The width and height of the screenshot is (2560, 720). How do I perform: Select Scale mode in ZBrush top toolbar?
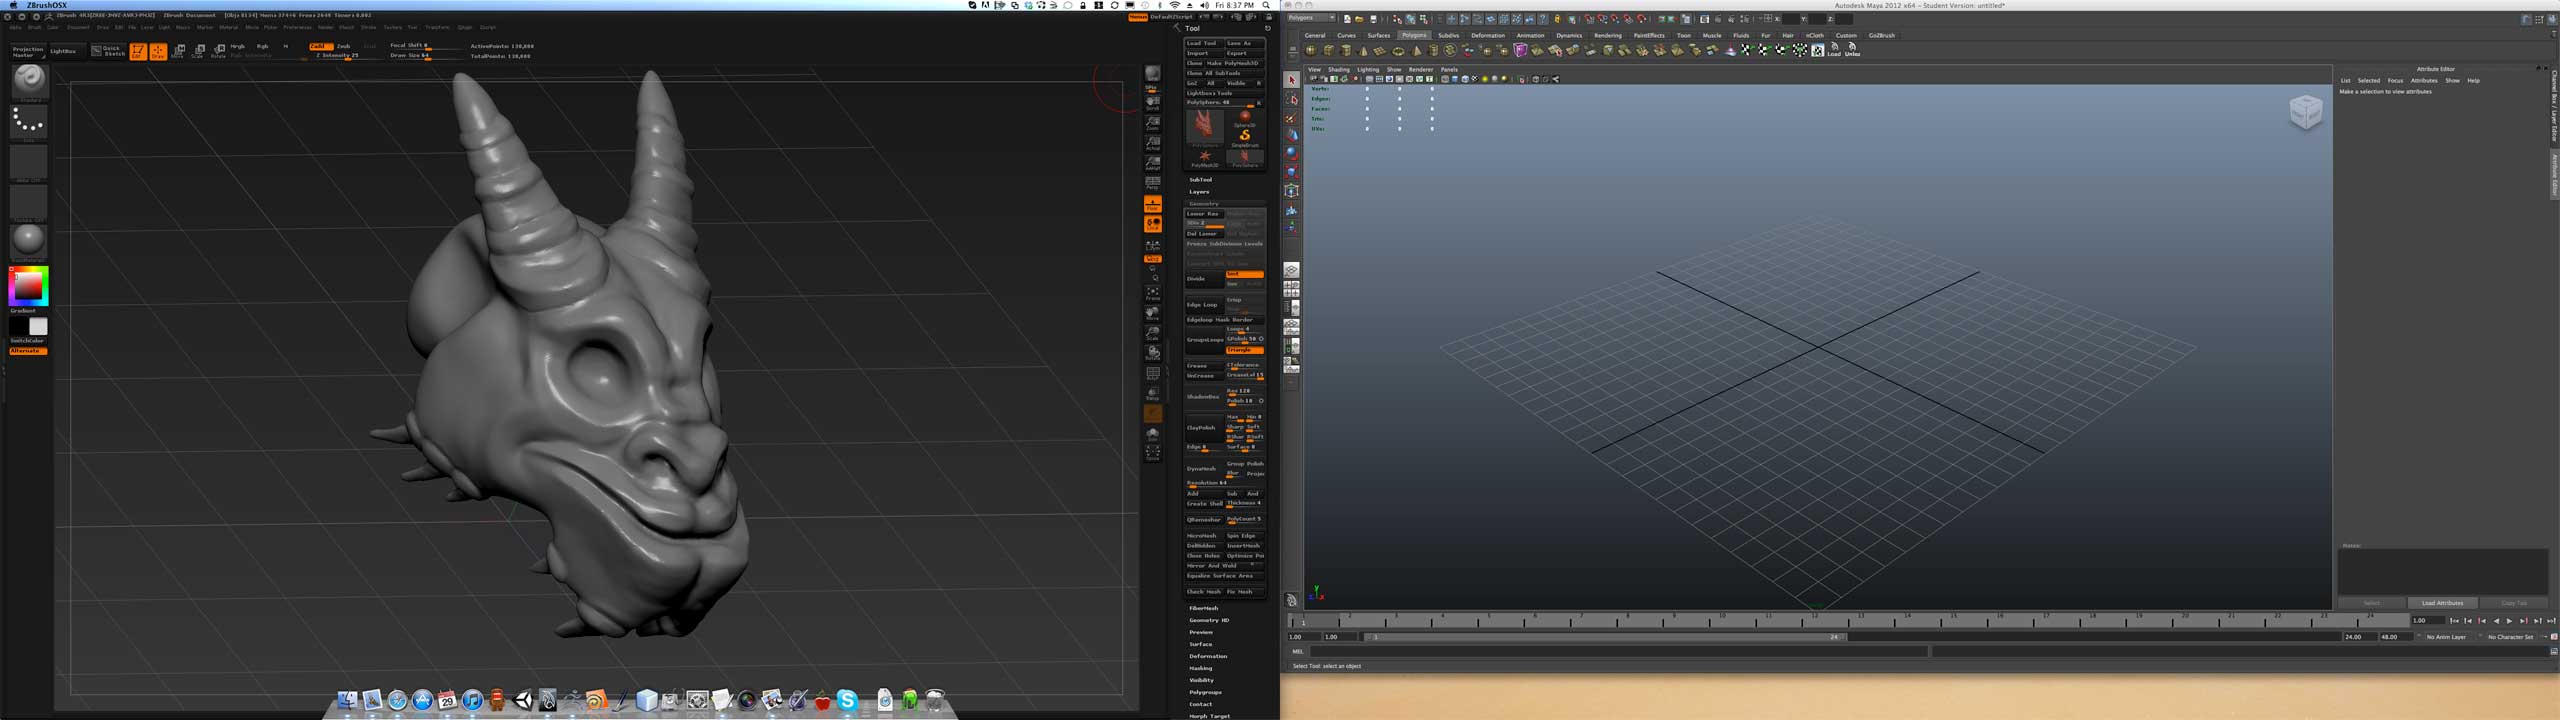pos(198,51)
